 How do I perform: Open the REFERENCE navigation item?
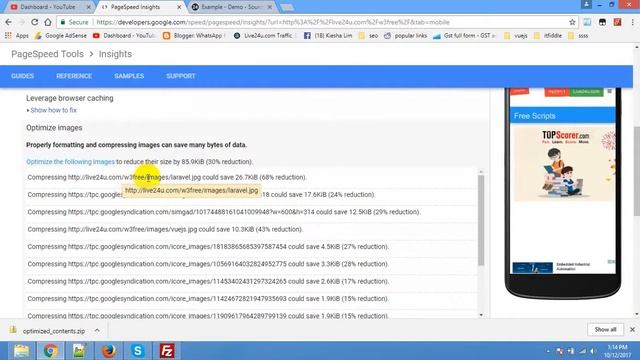[x=74, y=76]
